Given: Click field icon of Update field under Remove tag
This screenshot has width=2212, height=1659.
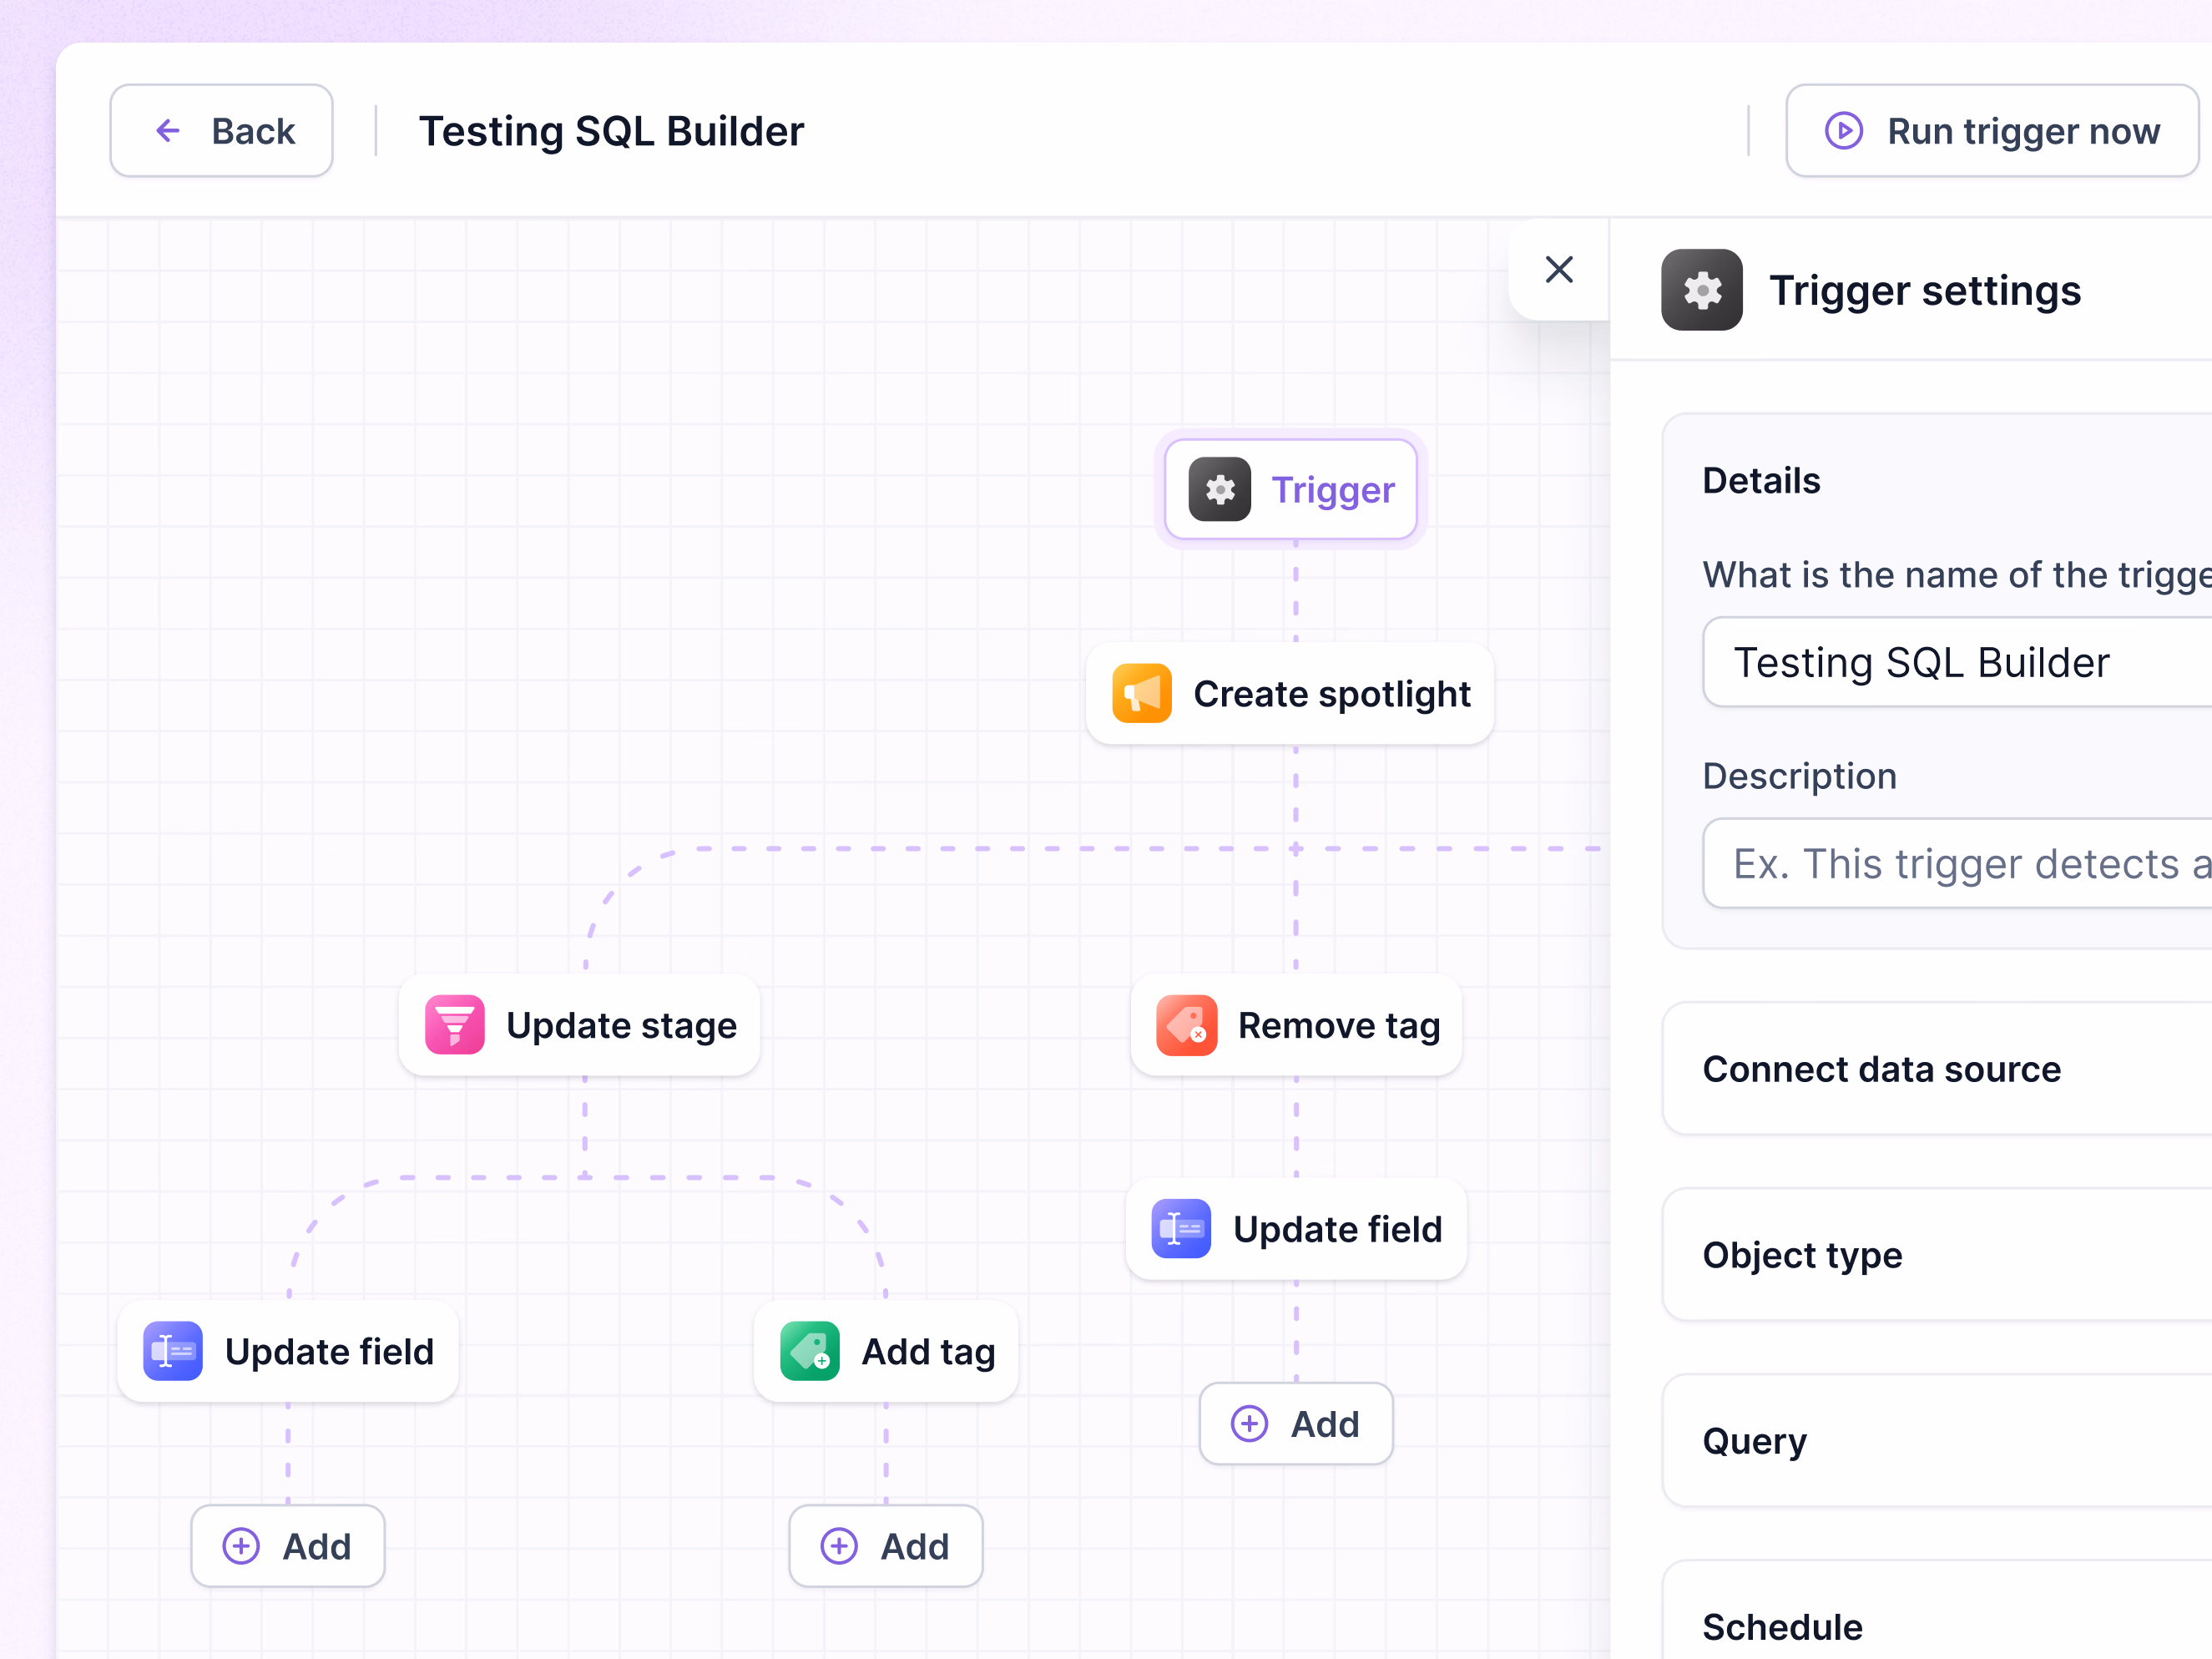Looking at the screenshot, I should click(1181, 1229).
